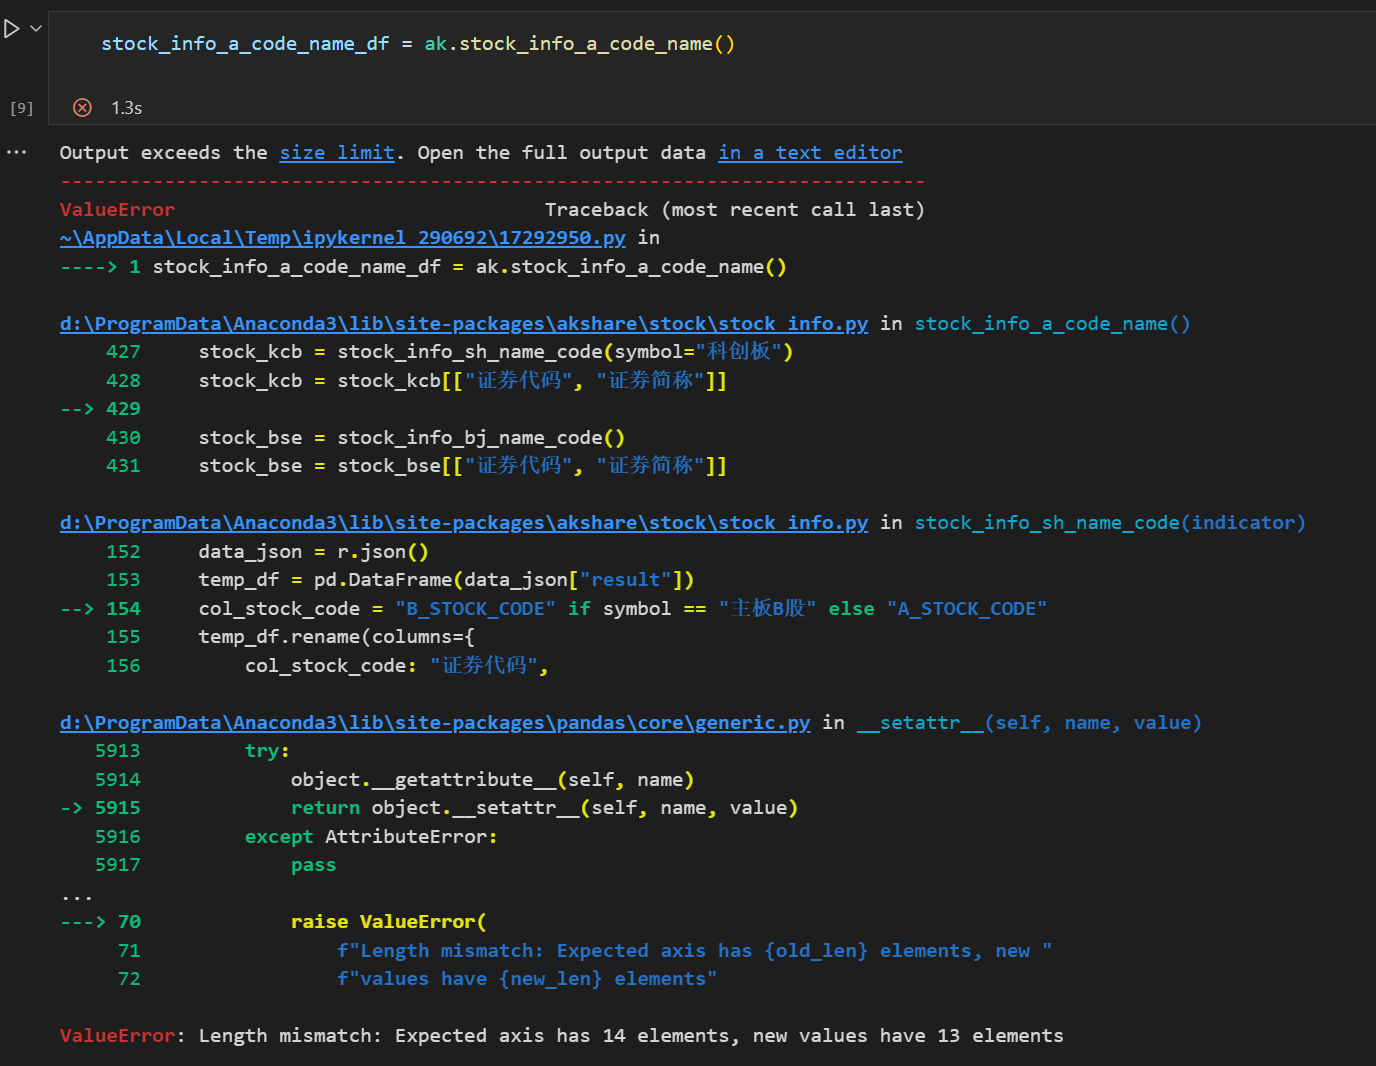Open full output in a text editor
The height and width of the screenshot is (1066, 1376).
810,152
